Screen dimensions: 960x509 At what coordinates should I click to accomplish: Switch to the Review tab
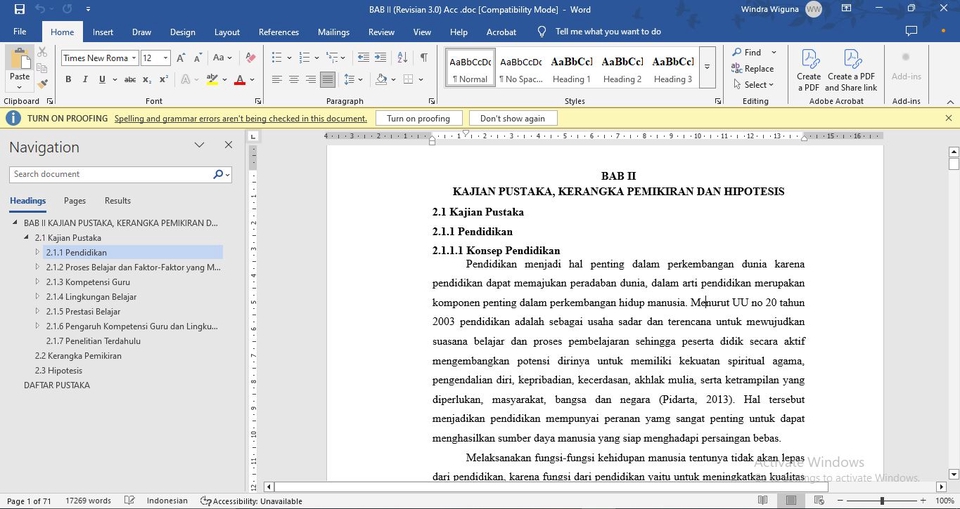pyautogui.click(x=381, y=32)
